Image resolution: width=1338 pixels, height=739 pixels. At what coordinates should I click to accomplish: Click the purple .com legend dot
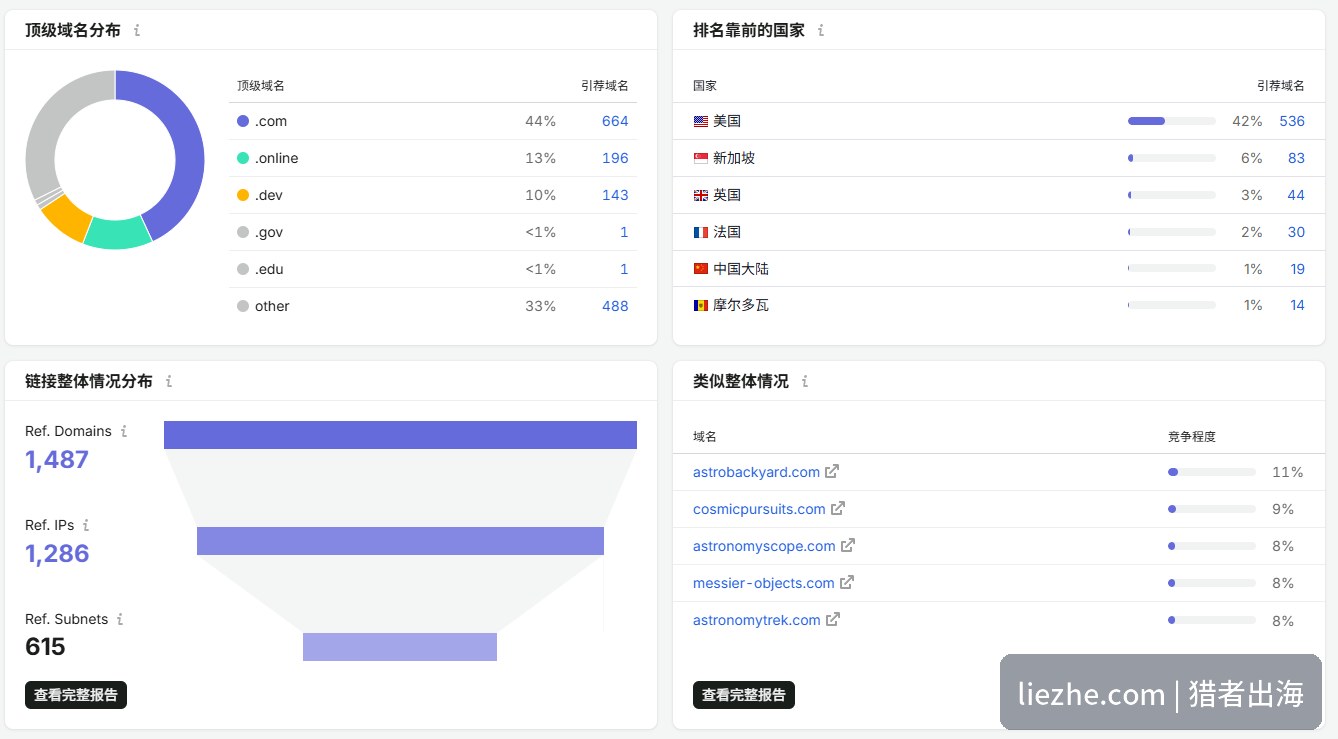click(x=243, y=121)
